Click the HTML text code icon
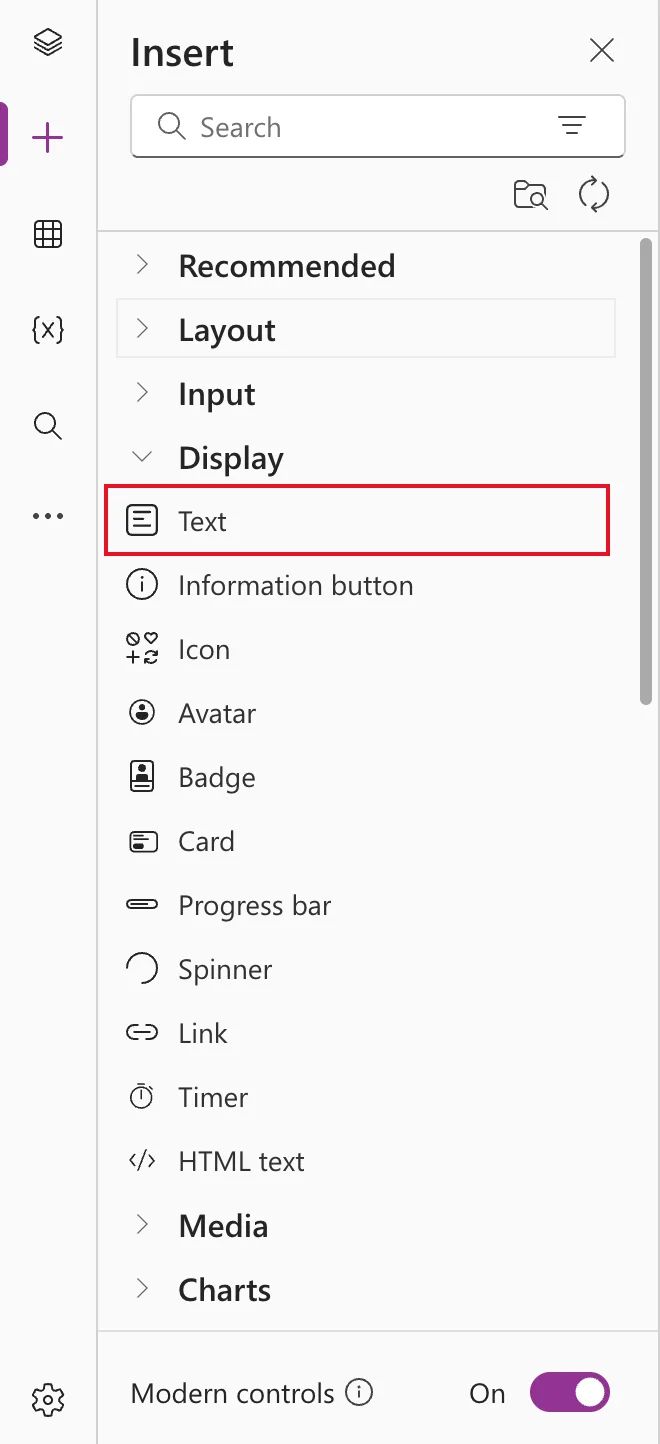 [x=142, y=1161]
